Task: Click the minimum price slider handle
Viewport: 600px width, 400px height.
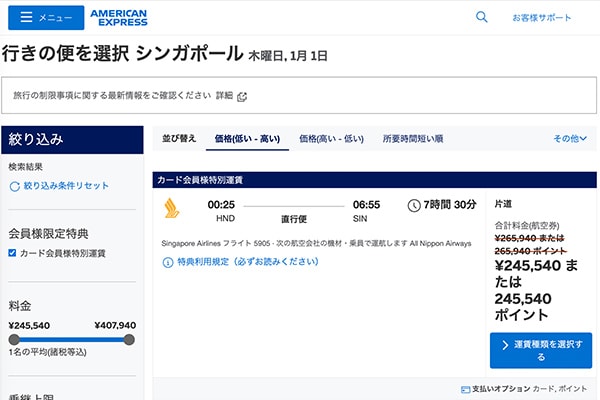Action: 13,340
